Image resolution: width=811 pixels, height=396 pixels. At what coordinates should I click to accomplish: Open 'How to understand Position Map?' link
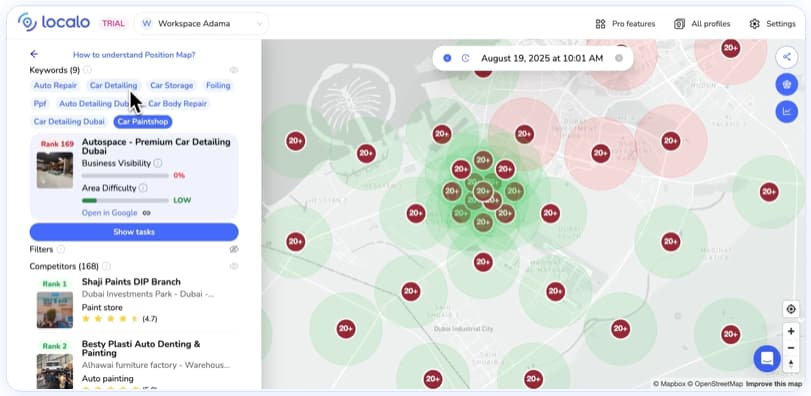tap(134, 55)
